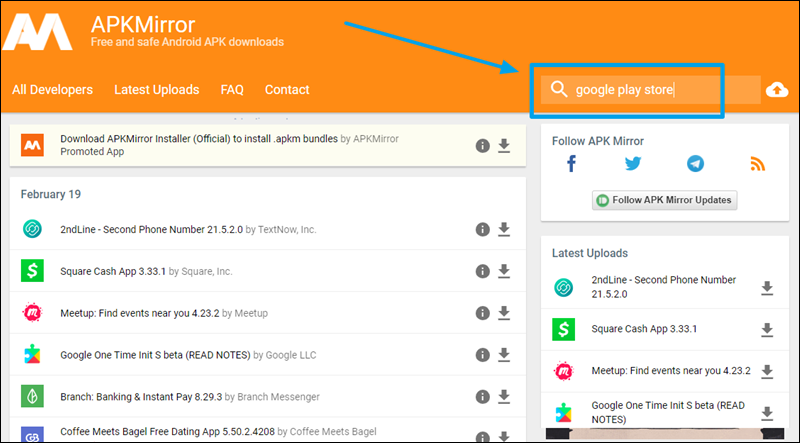Open Branch: Banking & Instant Pay 8.29.3 link

(141, 397)
